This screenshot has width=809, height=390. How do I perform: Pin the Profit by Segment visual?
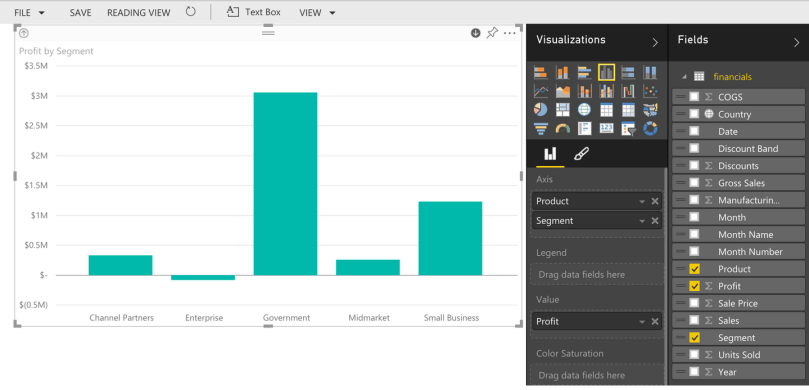492,33
